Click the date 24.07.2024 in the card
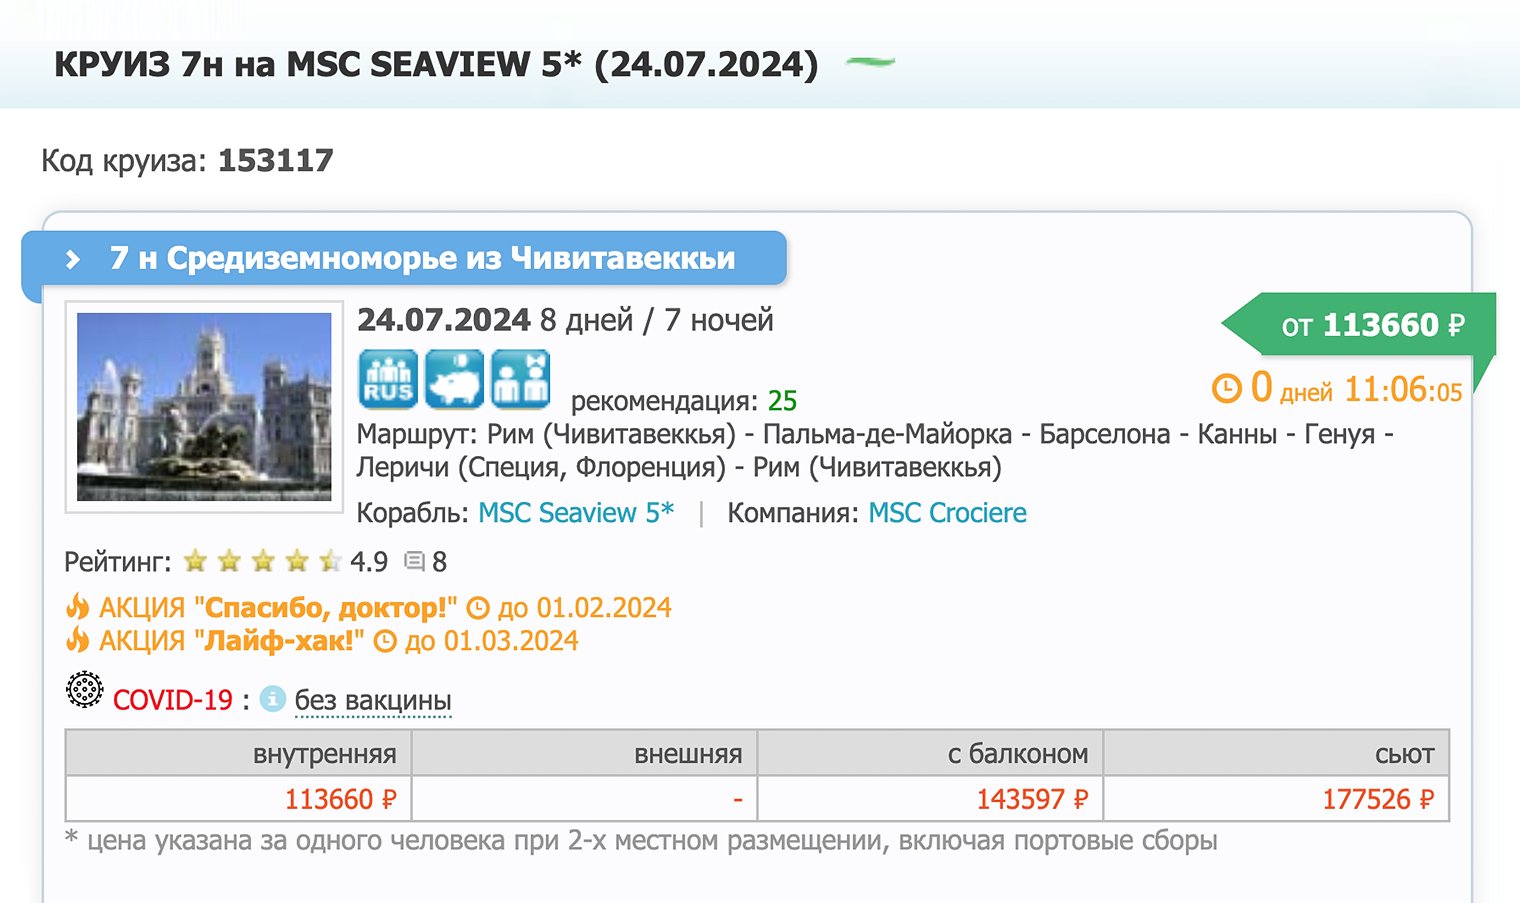The width and height of the screenshot is (1520, 903). (x=443, y=320)
